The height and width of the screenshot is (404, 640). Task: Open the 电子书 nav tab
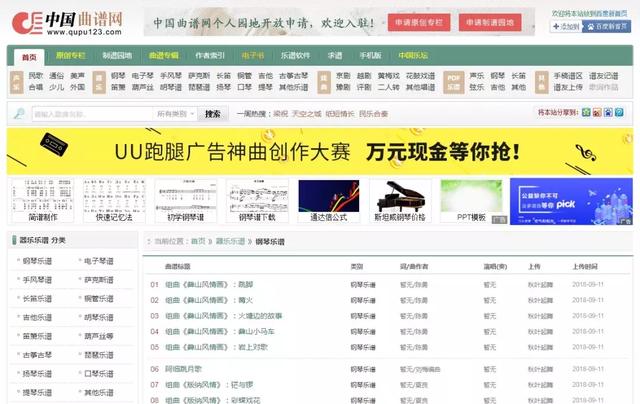pos(253,55)
